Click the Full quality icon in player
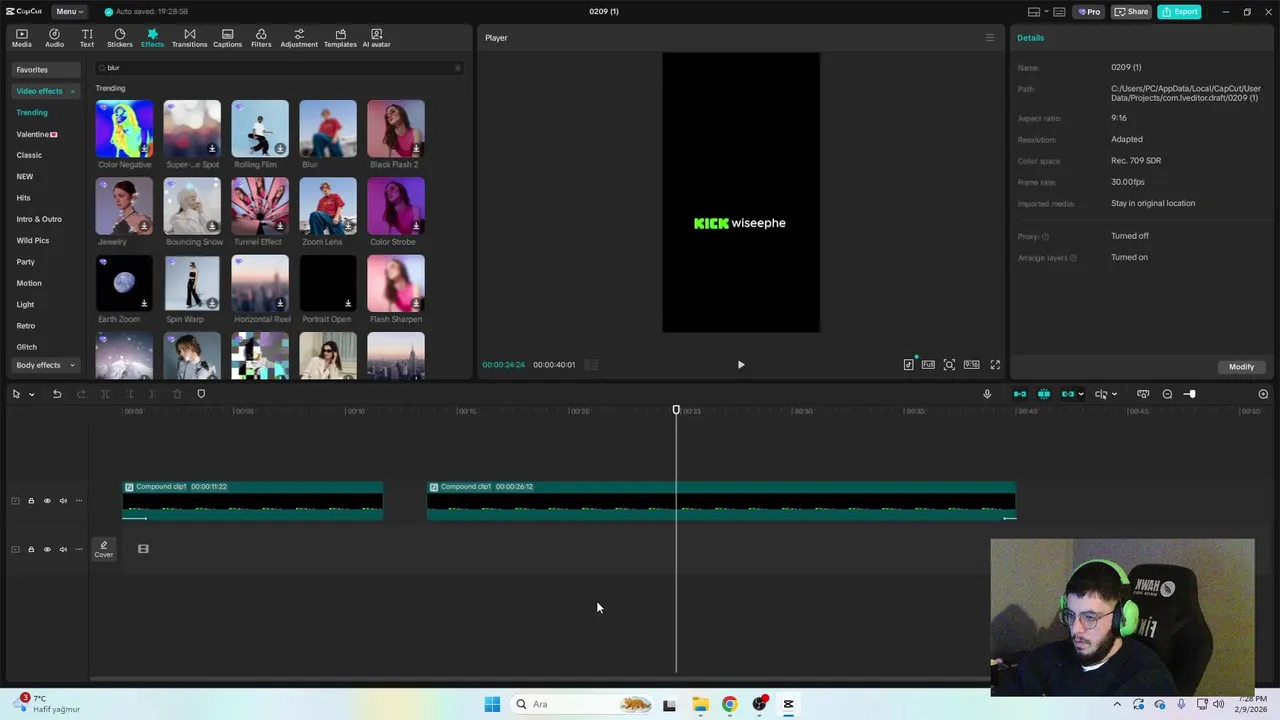The image size is (1280, 720). pos(928,365)
